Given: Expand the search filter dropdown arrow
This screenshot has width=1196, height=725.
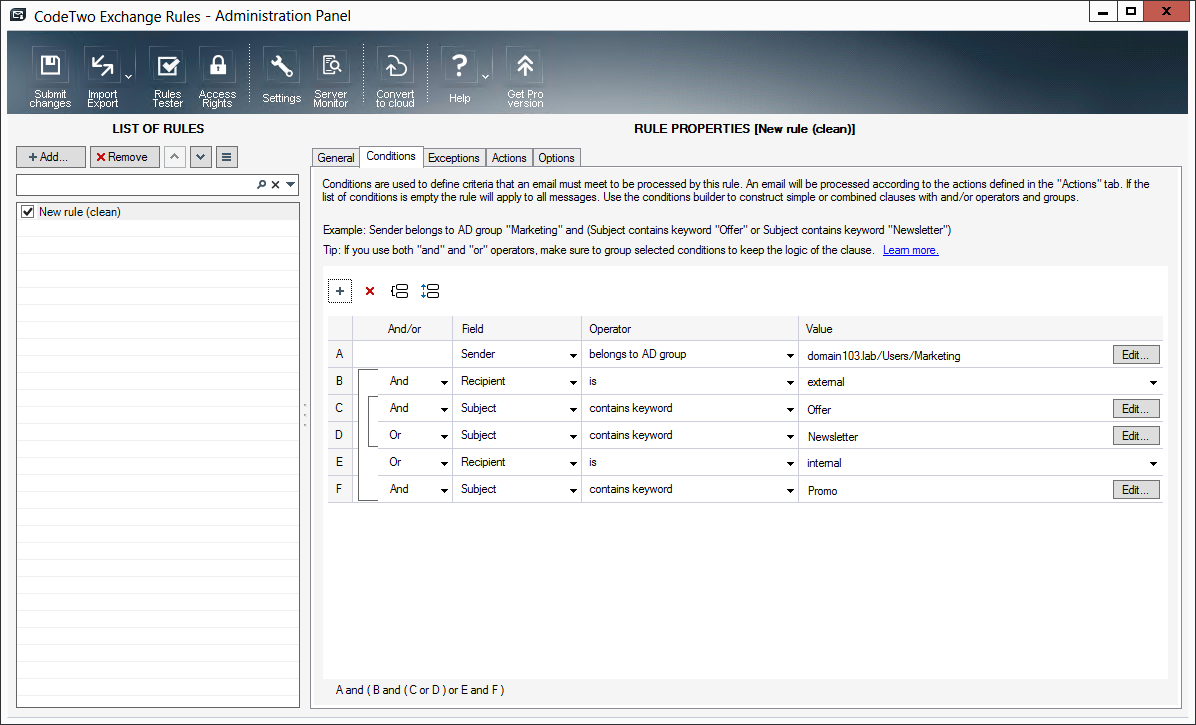Looking at the screenshot, I should pyautogui.click(x=291, y=184).
